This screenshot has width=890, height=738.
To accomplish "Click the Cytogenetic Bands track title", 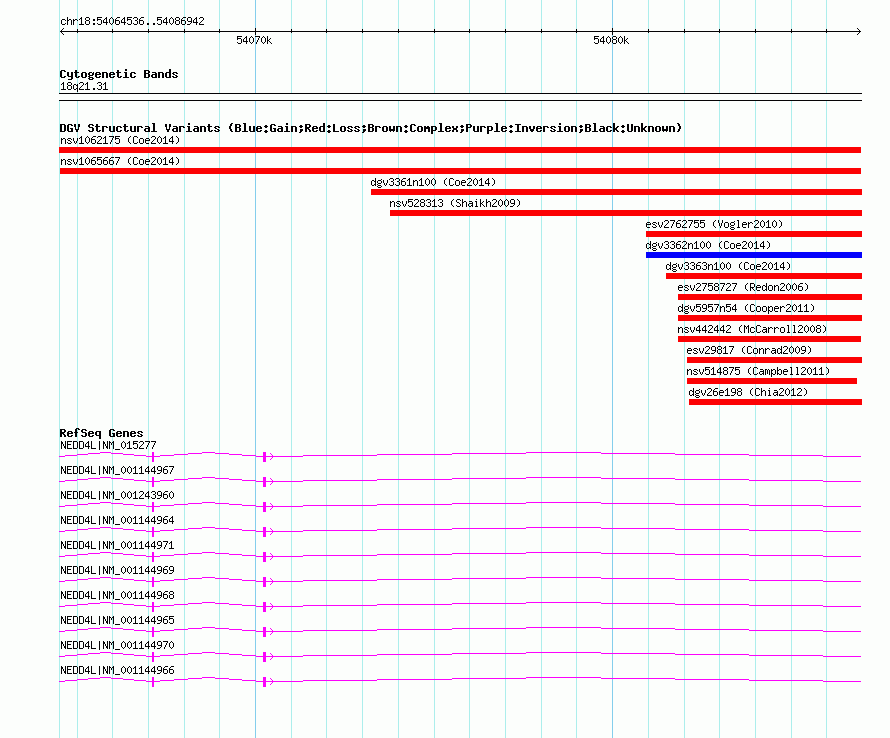I will 119,74.
